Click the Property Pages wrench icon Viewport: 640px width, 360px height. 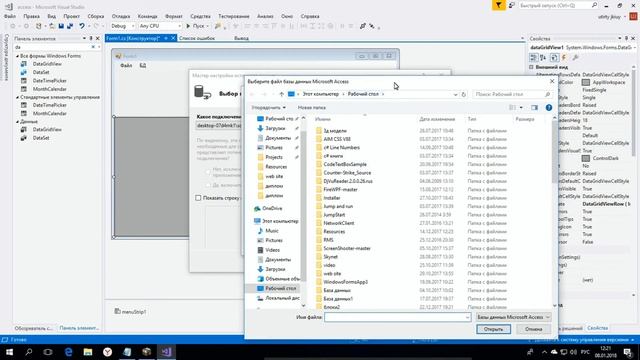point(576,58)
